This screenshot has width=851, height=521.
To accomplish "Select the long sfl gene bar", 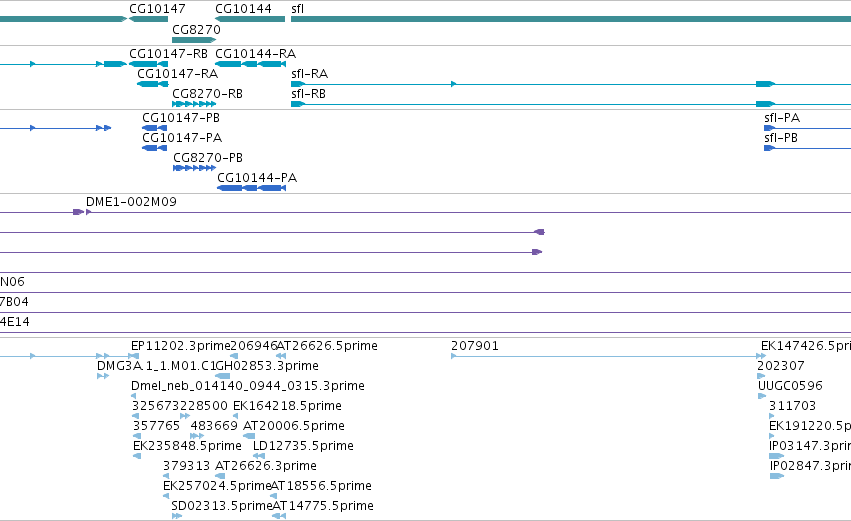I will [571, 19].
